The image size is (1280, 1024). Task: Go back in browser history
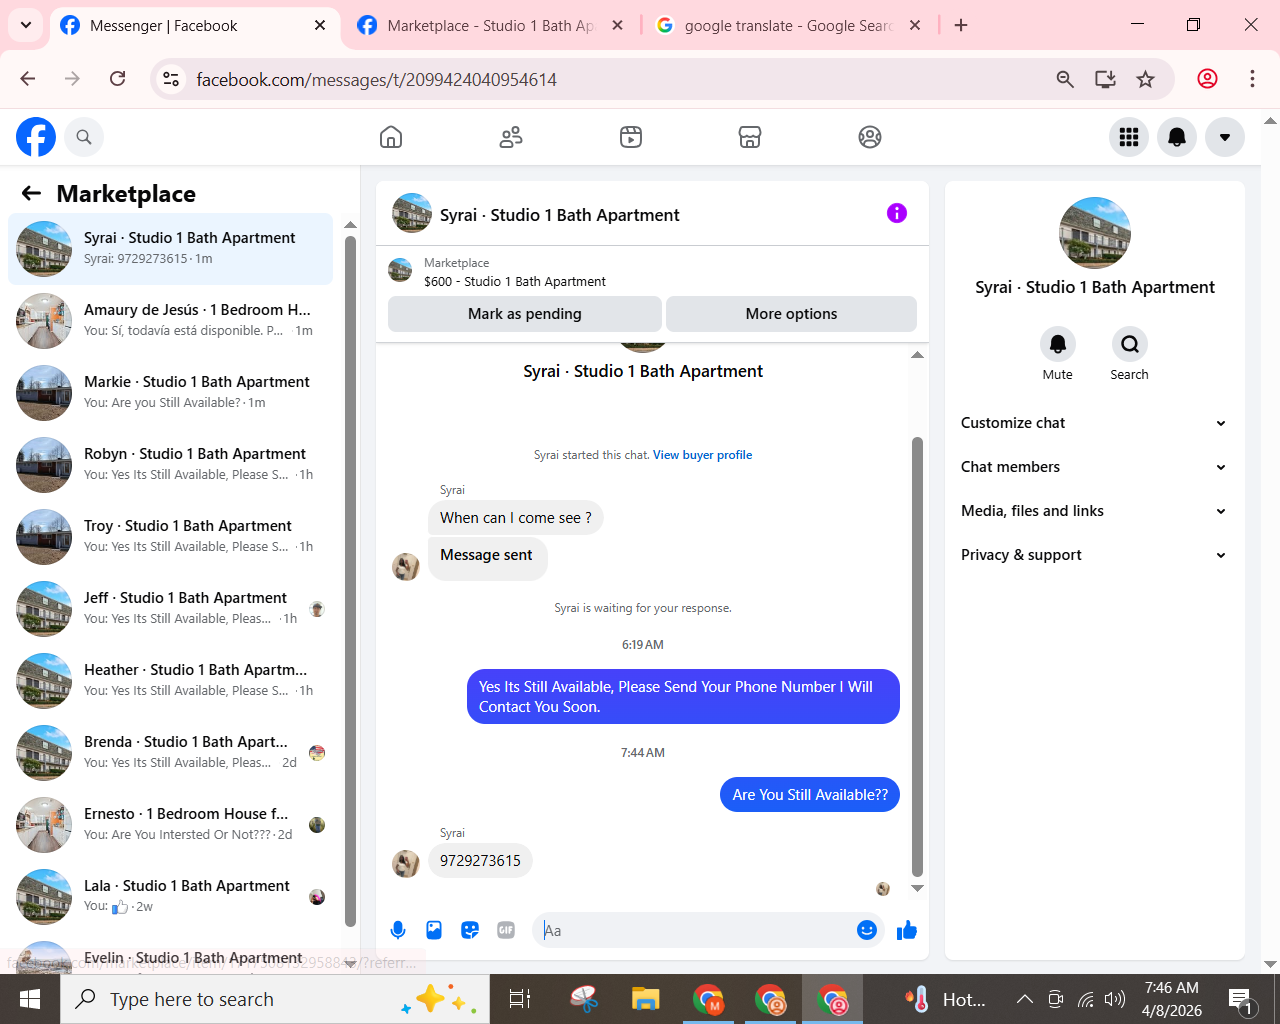click(x=28, y=79)
